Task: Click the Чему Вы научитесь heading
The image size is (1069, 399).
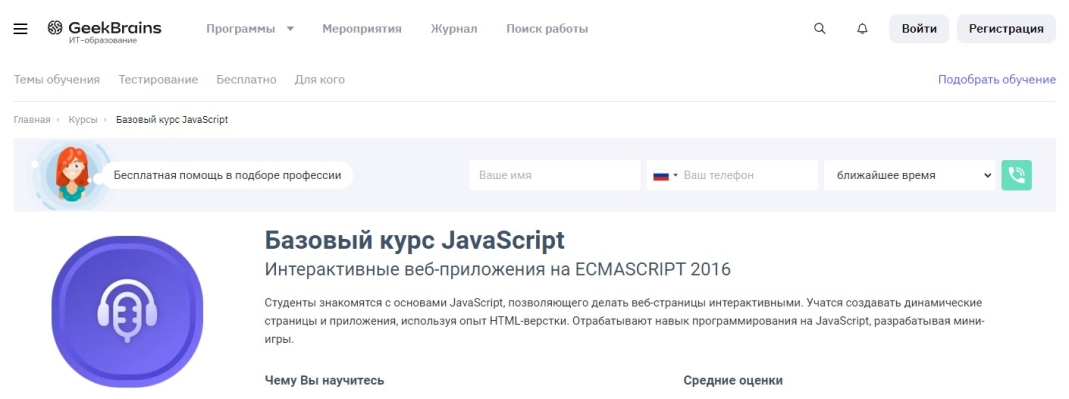Action: coord(325,381)
